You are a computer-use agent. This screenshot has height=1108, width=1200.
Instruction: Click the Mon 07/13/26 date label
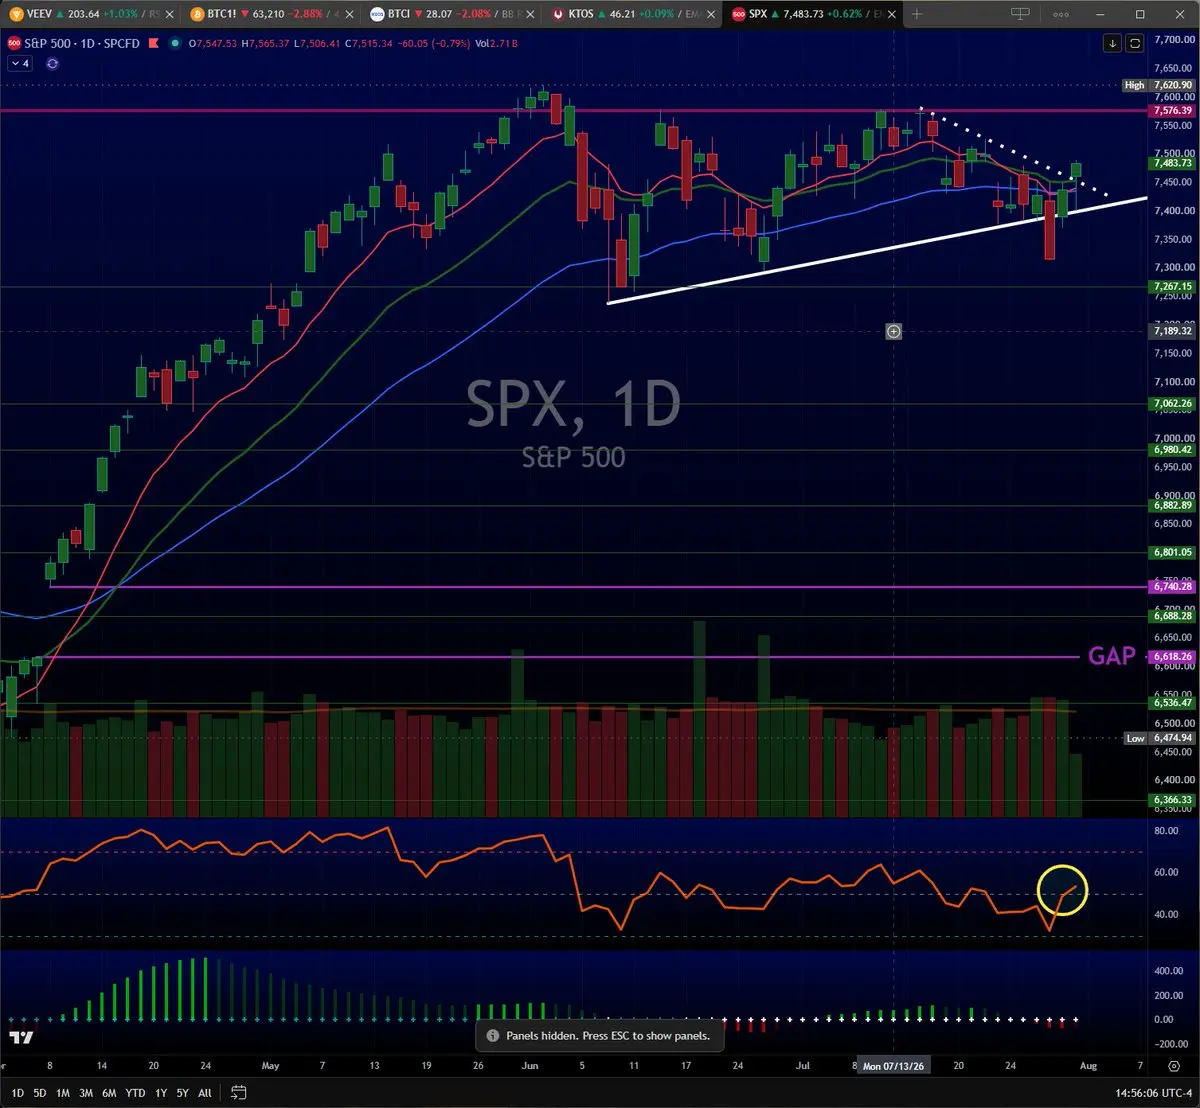click(x=894, y=1066)
